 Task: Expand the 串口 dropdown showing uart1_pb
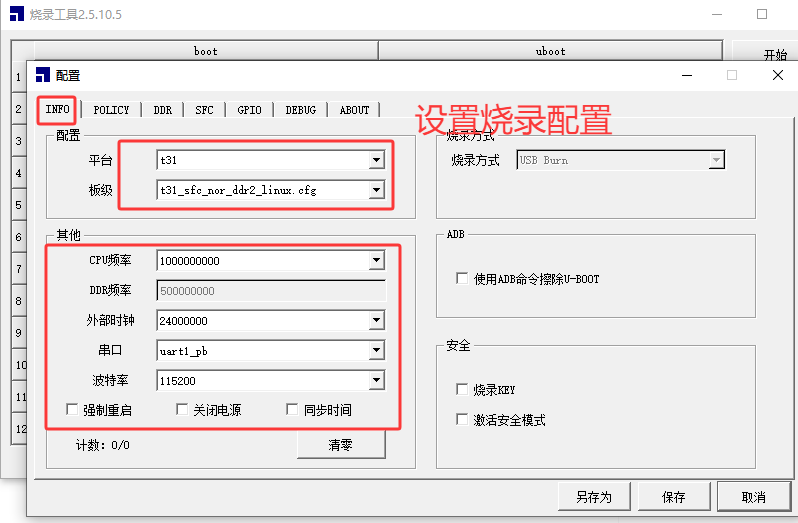pos(376,351)
